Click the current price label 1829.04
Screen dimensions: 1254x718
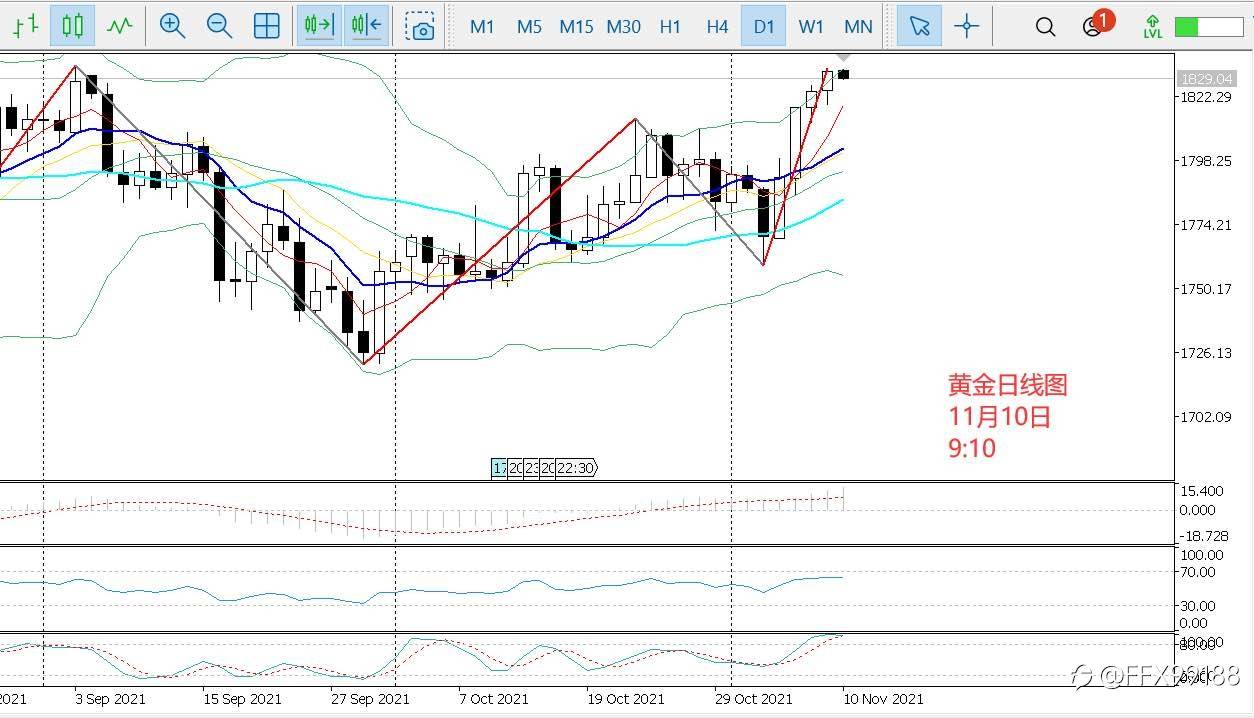[1206, 78]
